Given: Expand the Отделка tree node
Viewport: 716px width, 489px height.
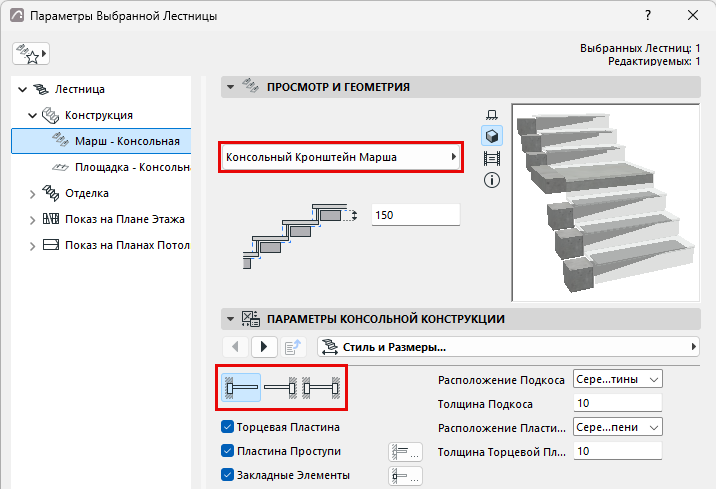Looking at the screenshot, I should [x=32, y=194].
